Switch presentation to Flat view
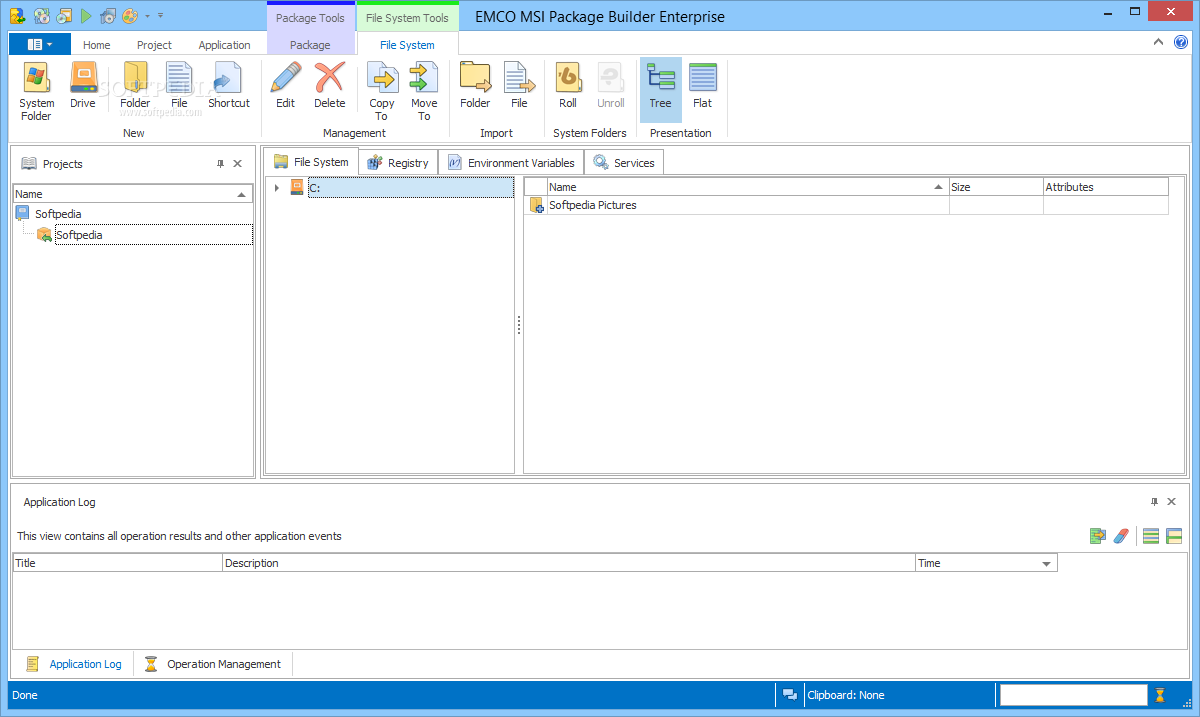The image size is (1200, 717). click(x=703, y=86)
